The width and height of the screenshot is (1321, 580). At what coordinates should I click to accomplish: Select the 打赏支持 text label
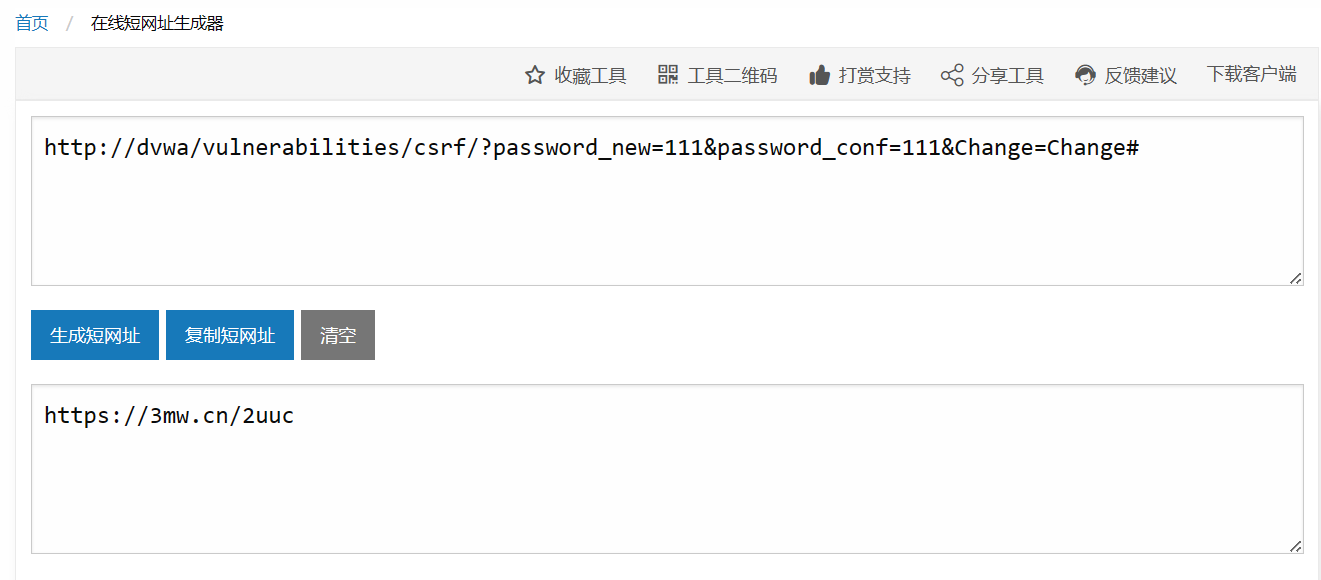tap(875, 75)
